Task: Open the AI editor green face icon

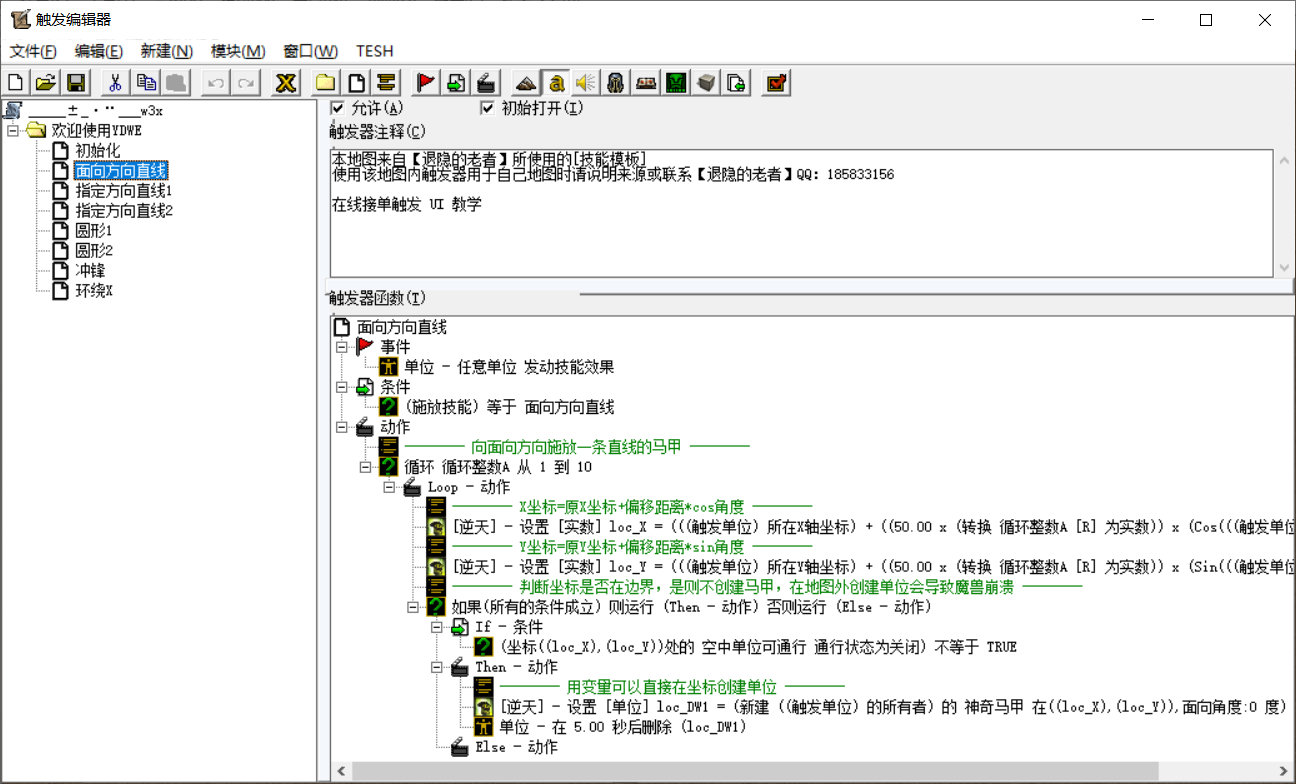Action: [x=675, y=82]
